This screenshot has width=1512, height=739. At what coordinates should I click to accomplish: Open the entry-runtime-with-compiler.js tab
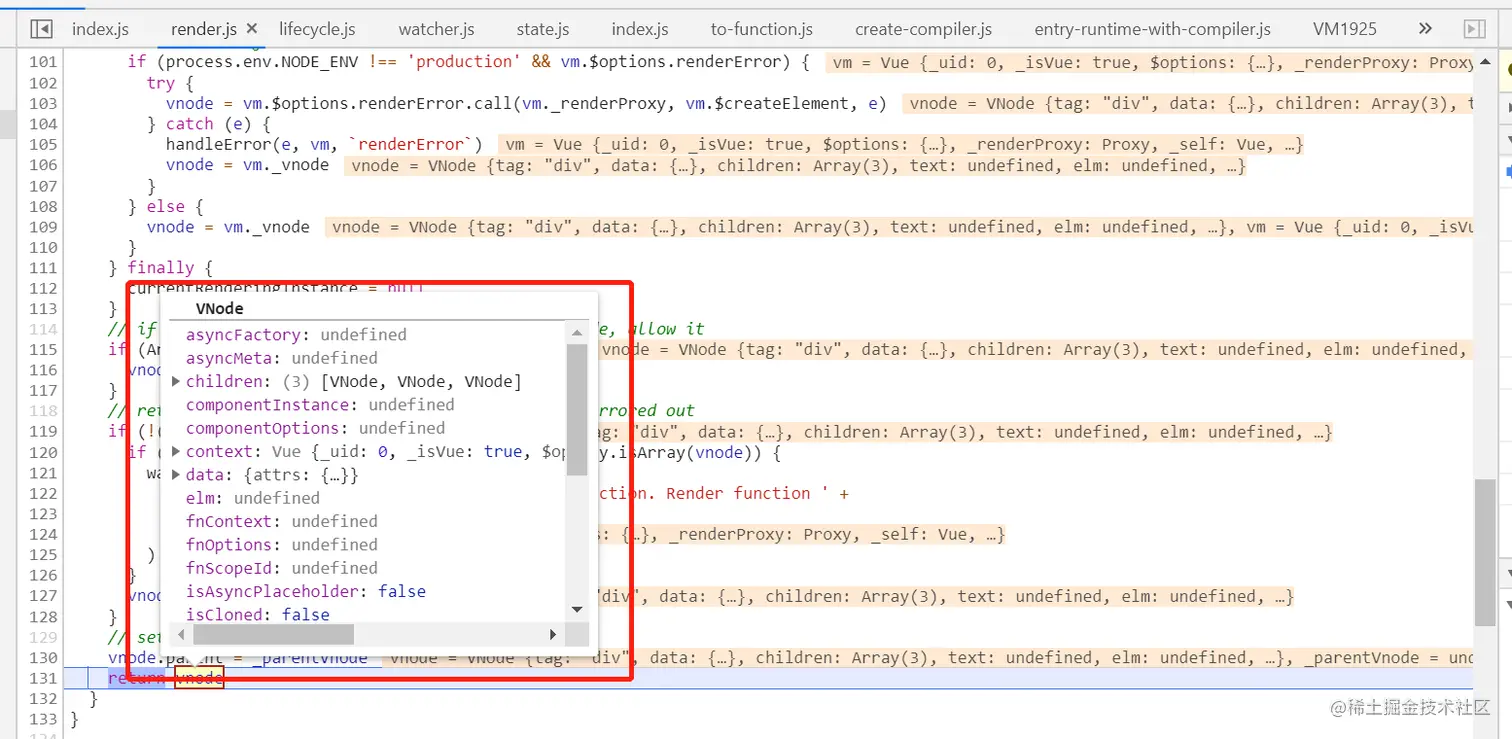1153,29
